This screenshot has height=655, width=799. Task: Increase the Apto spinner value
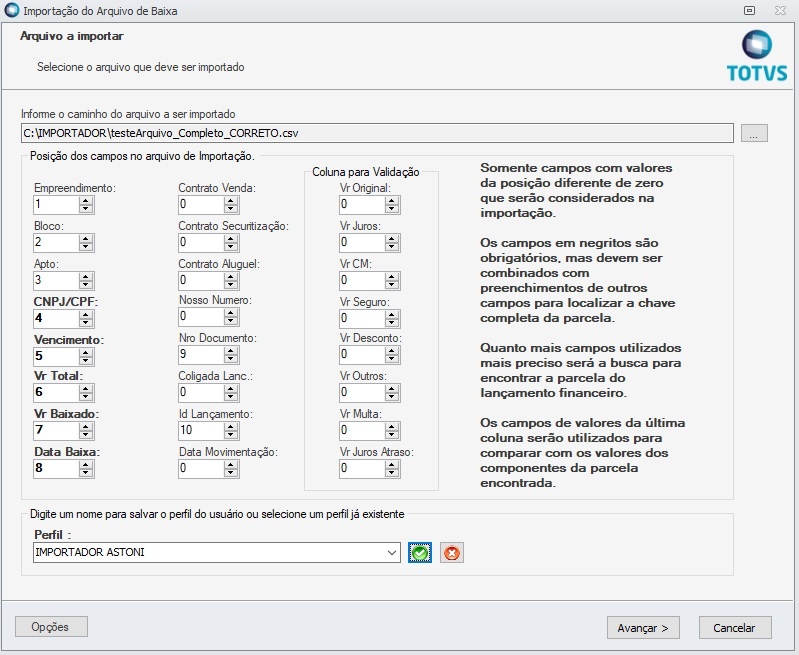86,276
